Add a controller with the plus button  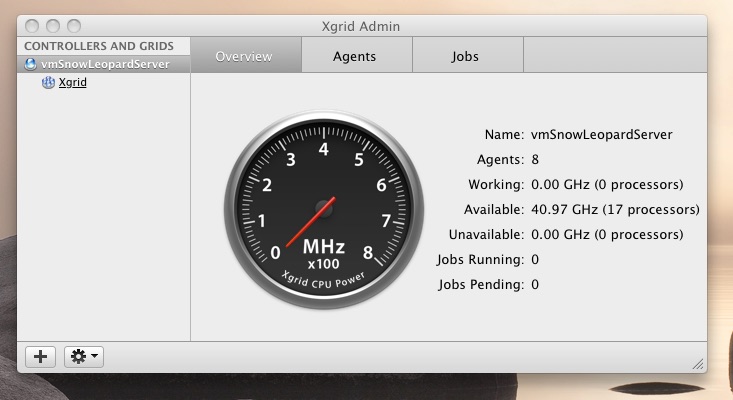click(41, 357)
